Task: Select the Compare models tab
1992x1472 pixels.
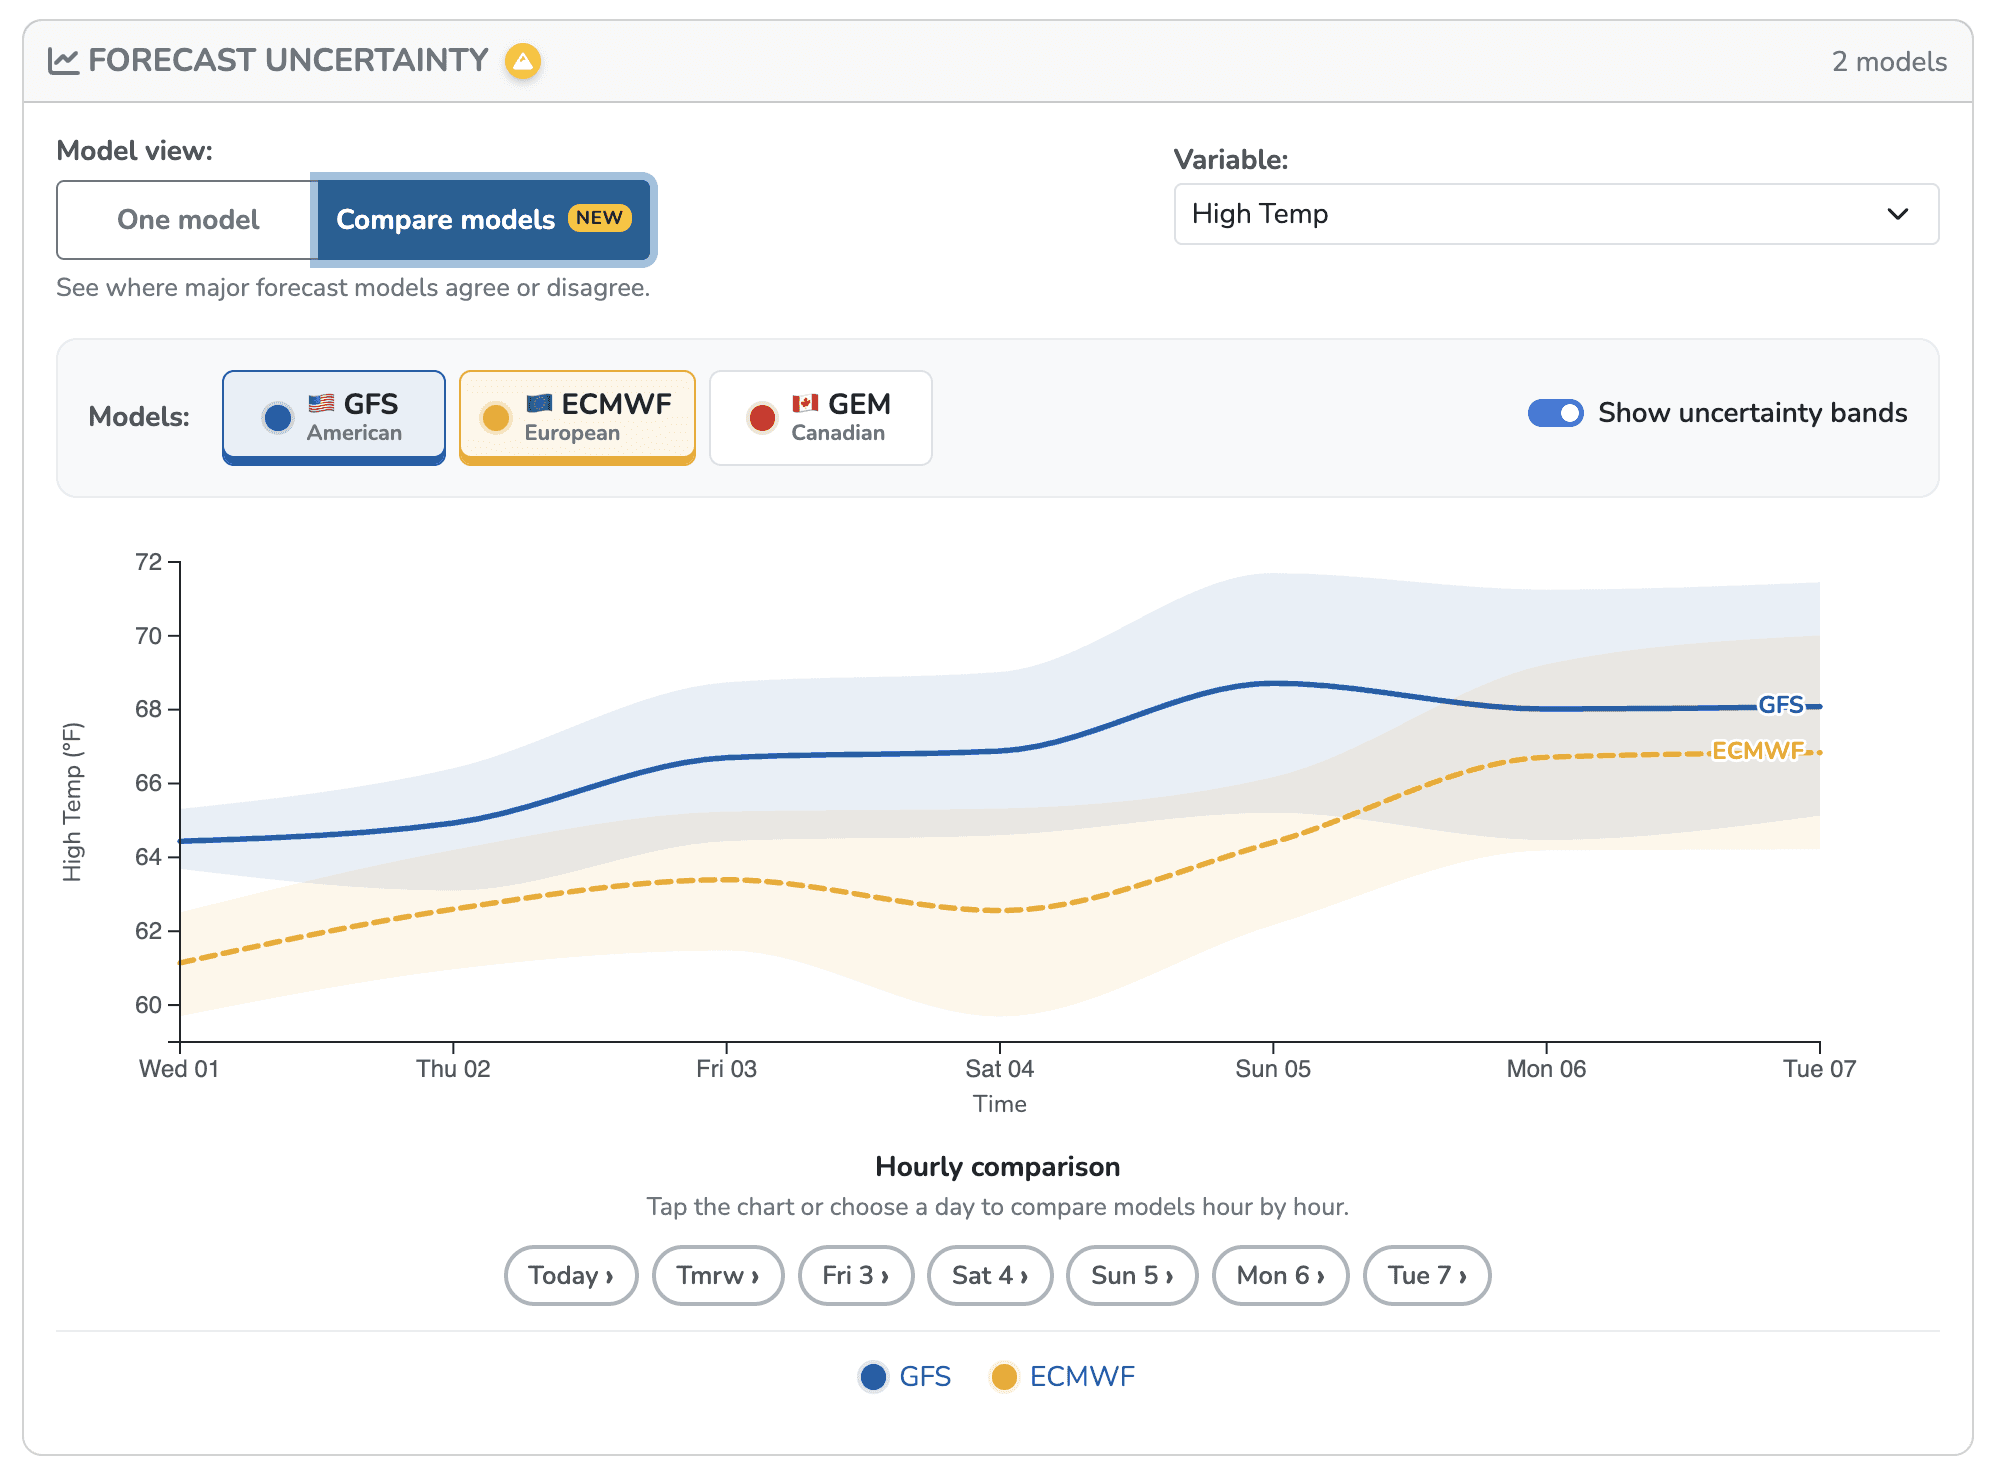Action: 484,220
